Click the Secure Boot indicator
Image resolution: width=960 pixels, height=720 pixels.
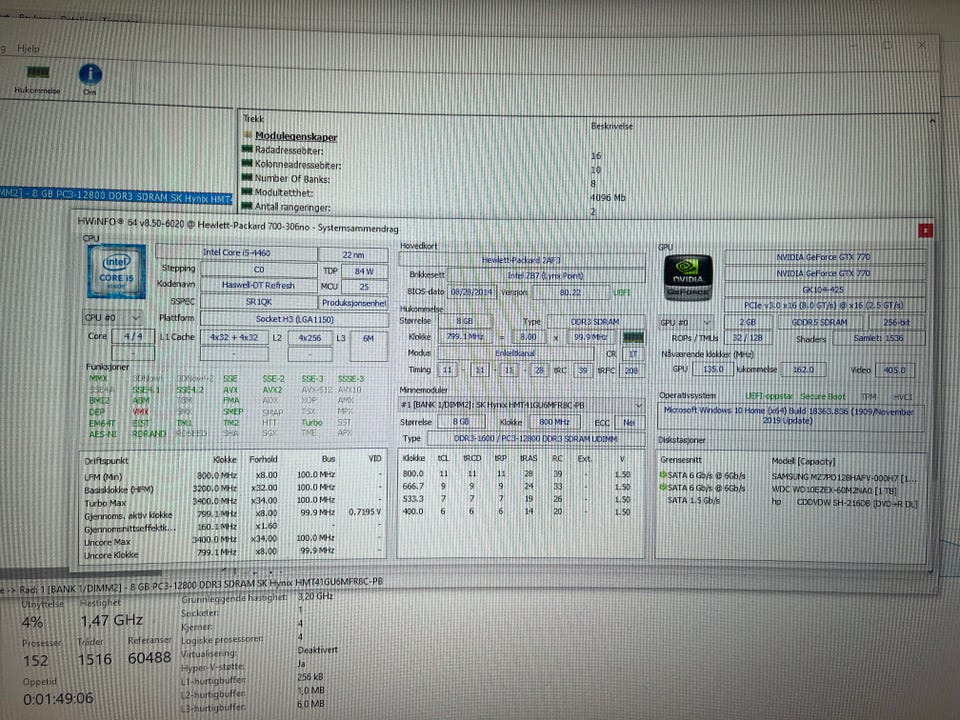823,396
